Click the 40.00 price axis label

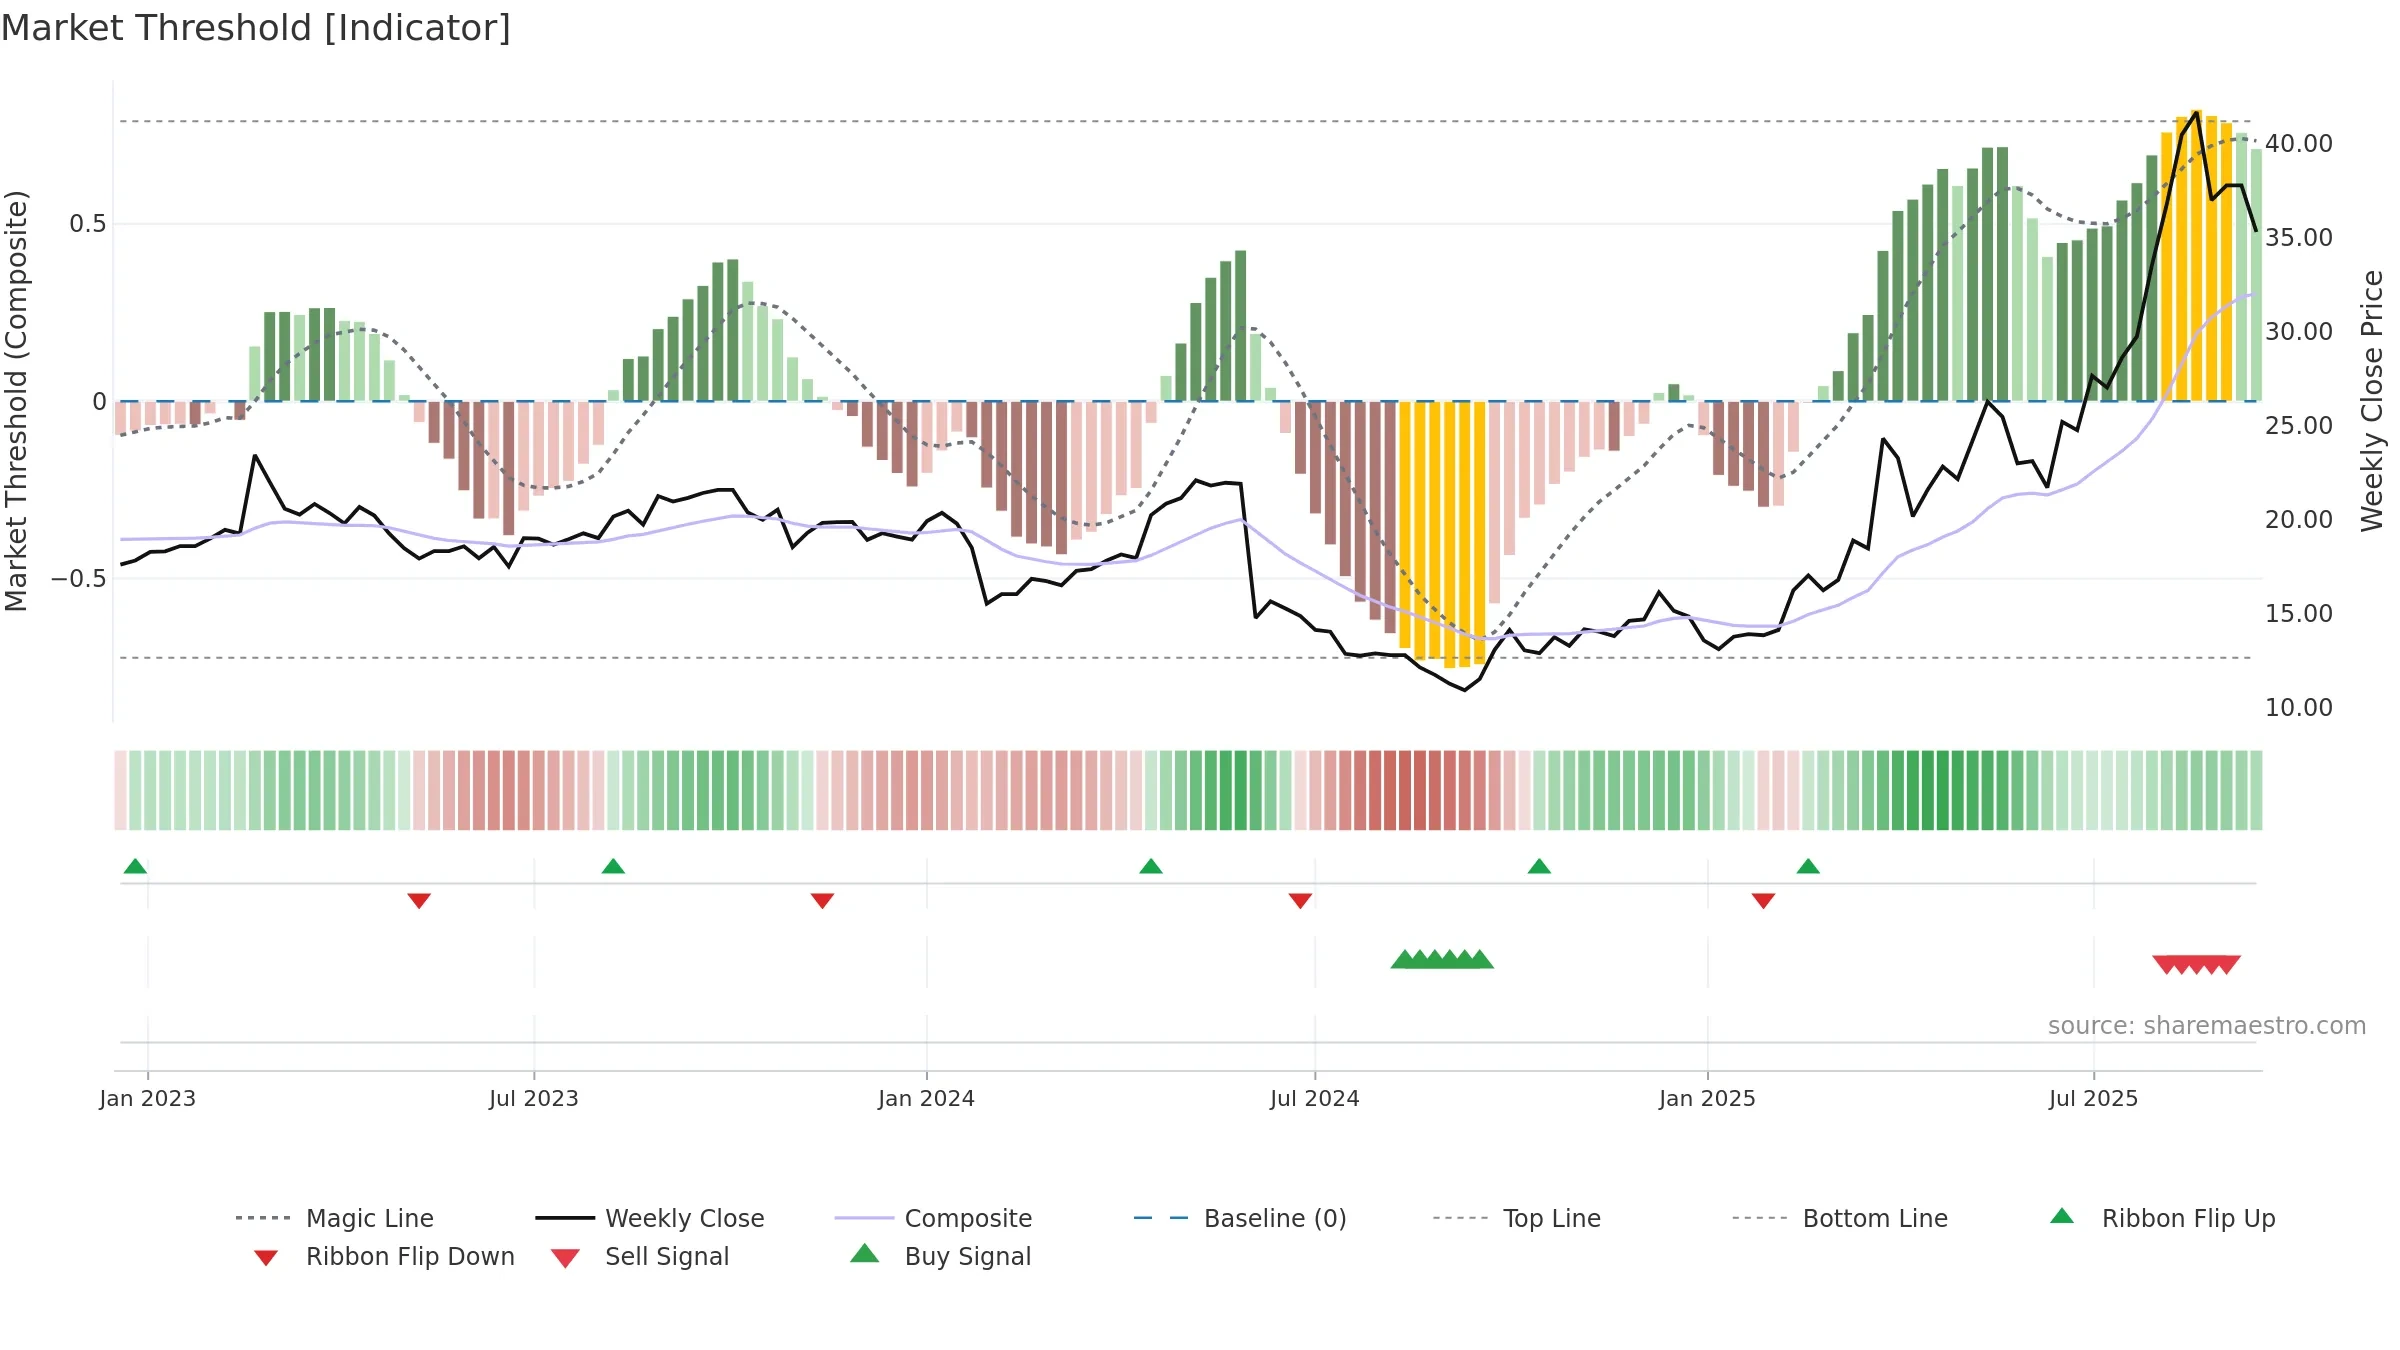(2299, 144)
